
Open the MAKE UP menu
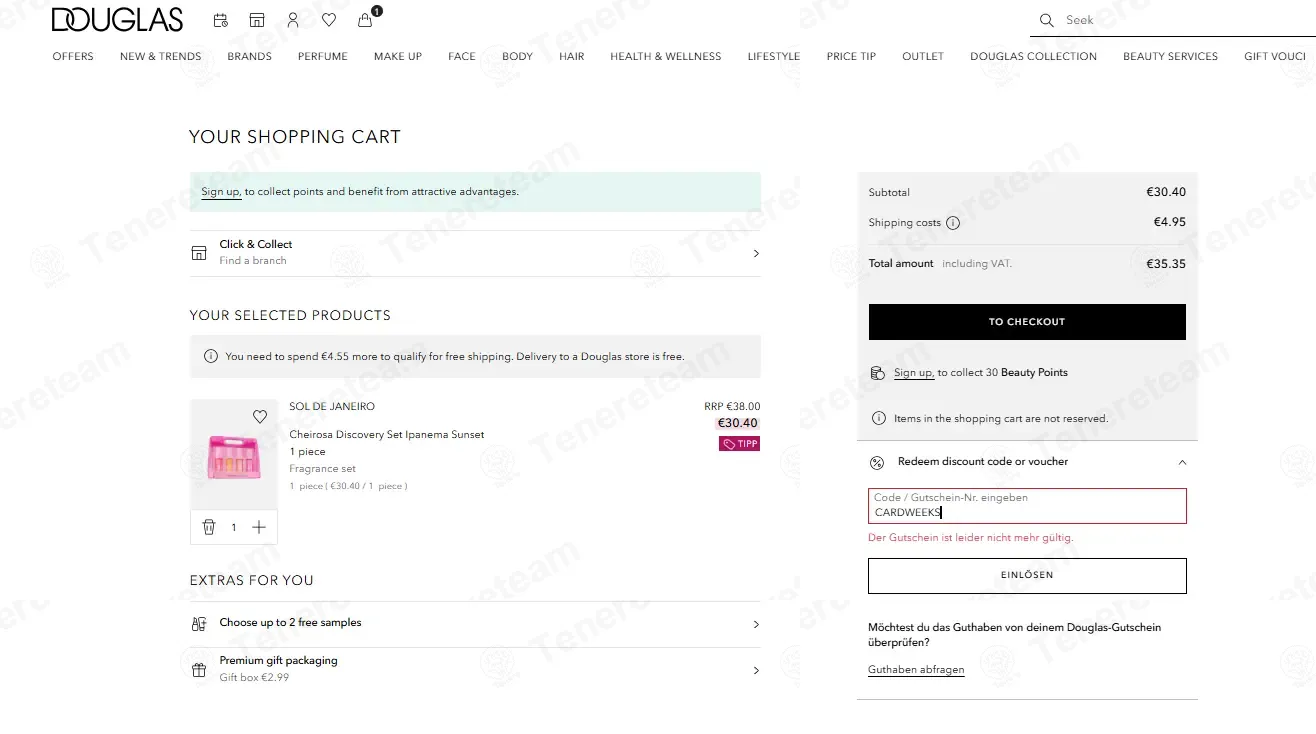pyautogui.click(x=398, y=56)
